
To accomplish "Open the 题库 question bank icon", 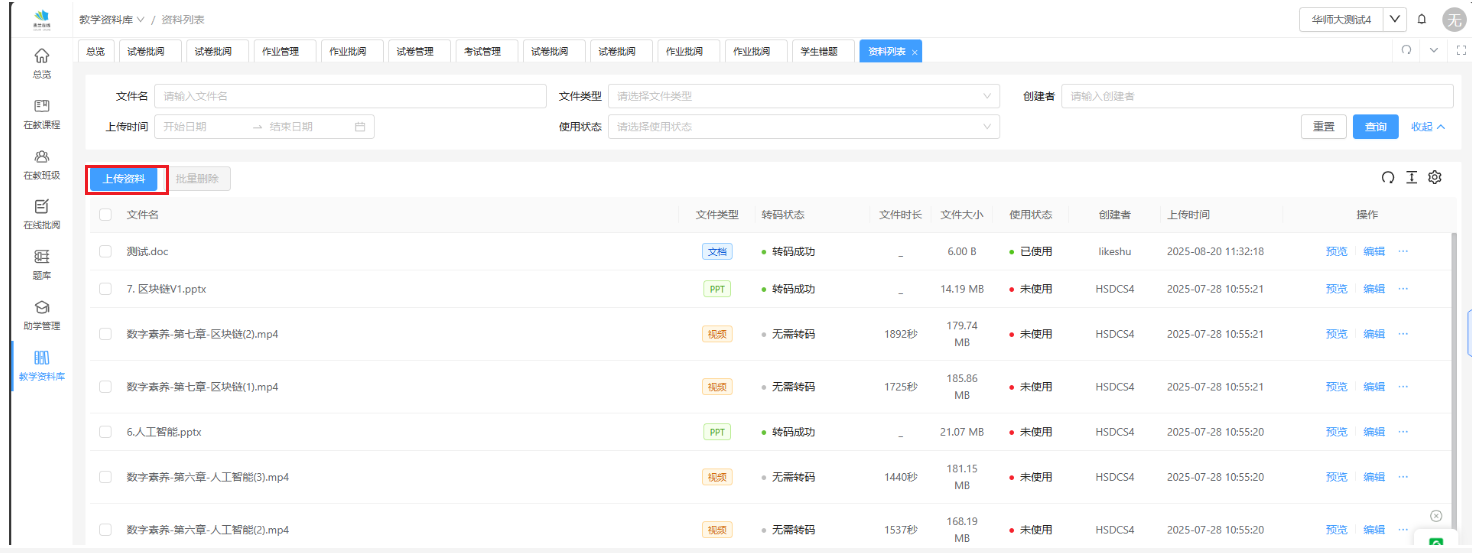I will point(41,263).
